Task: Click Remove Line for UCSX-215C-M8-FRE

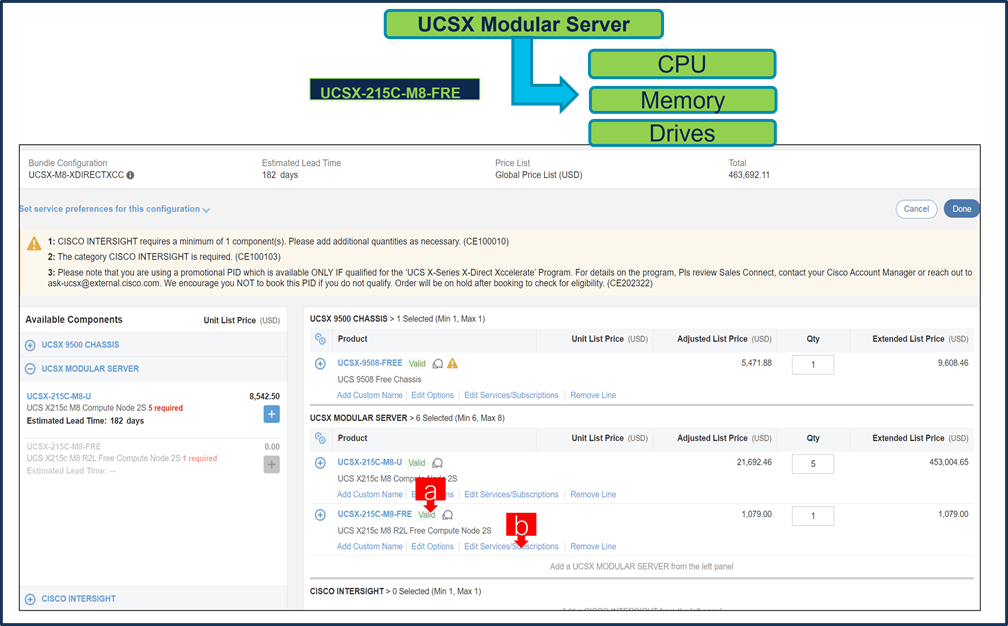Action: [x=593, y=546]
